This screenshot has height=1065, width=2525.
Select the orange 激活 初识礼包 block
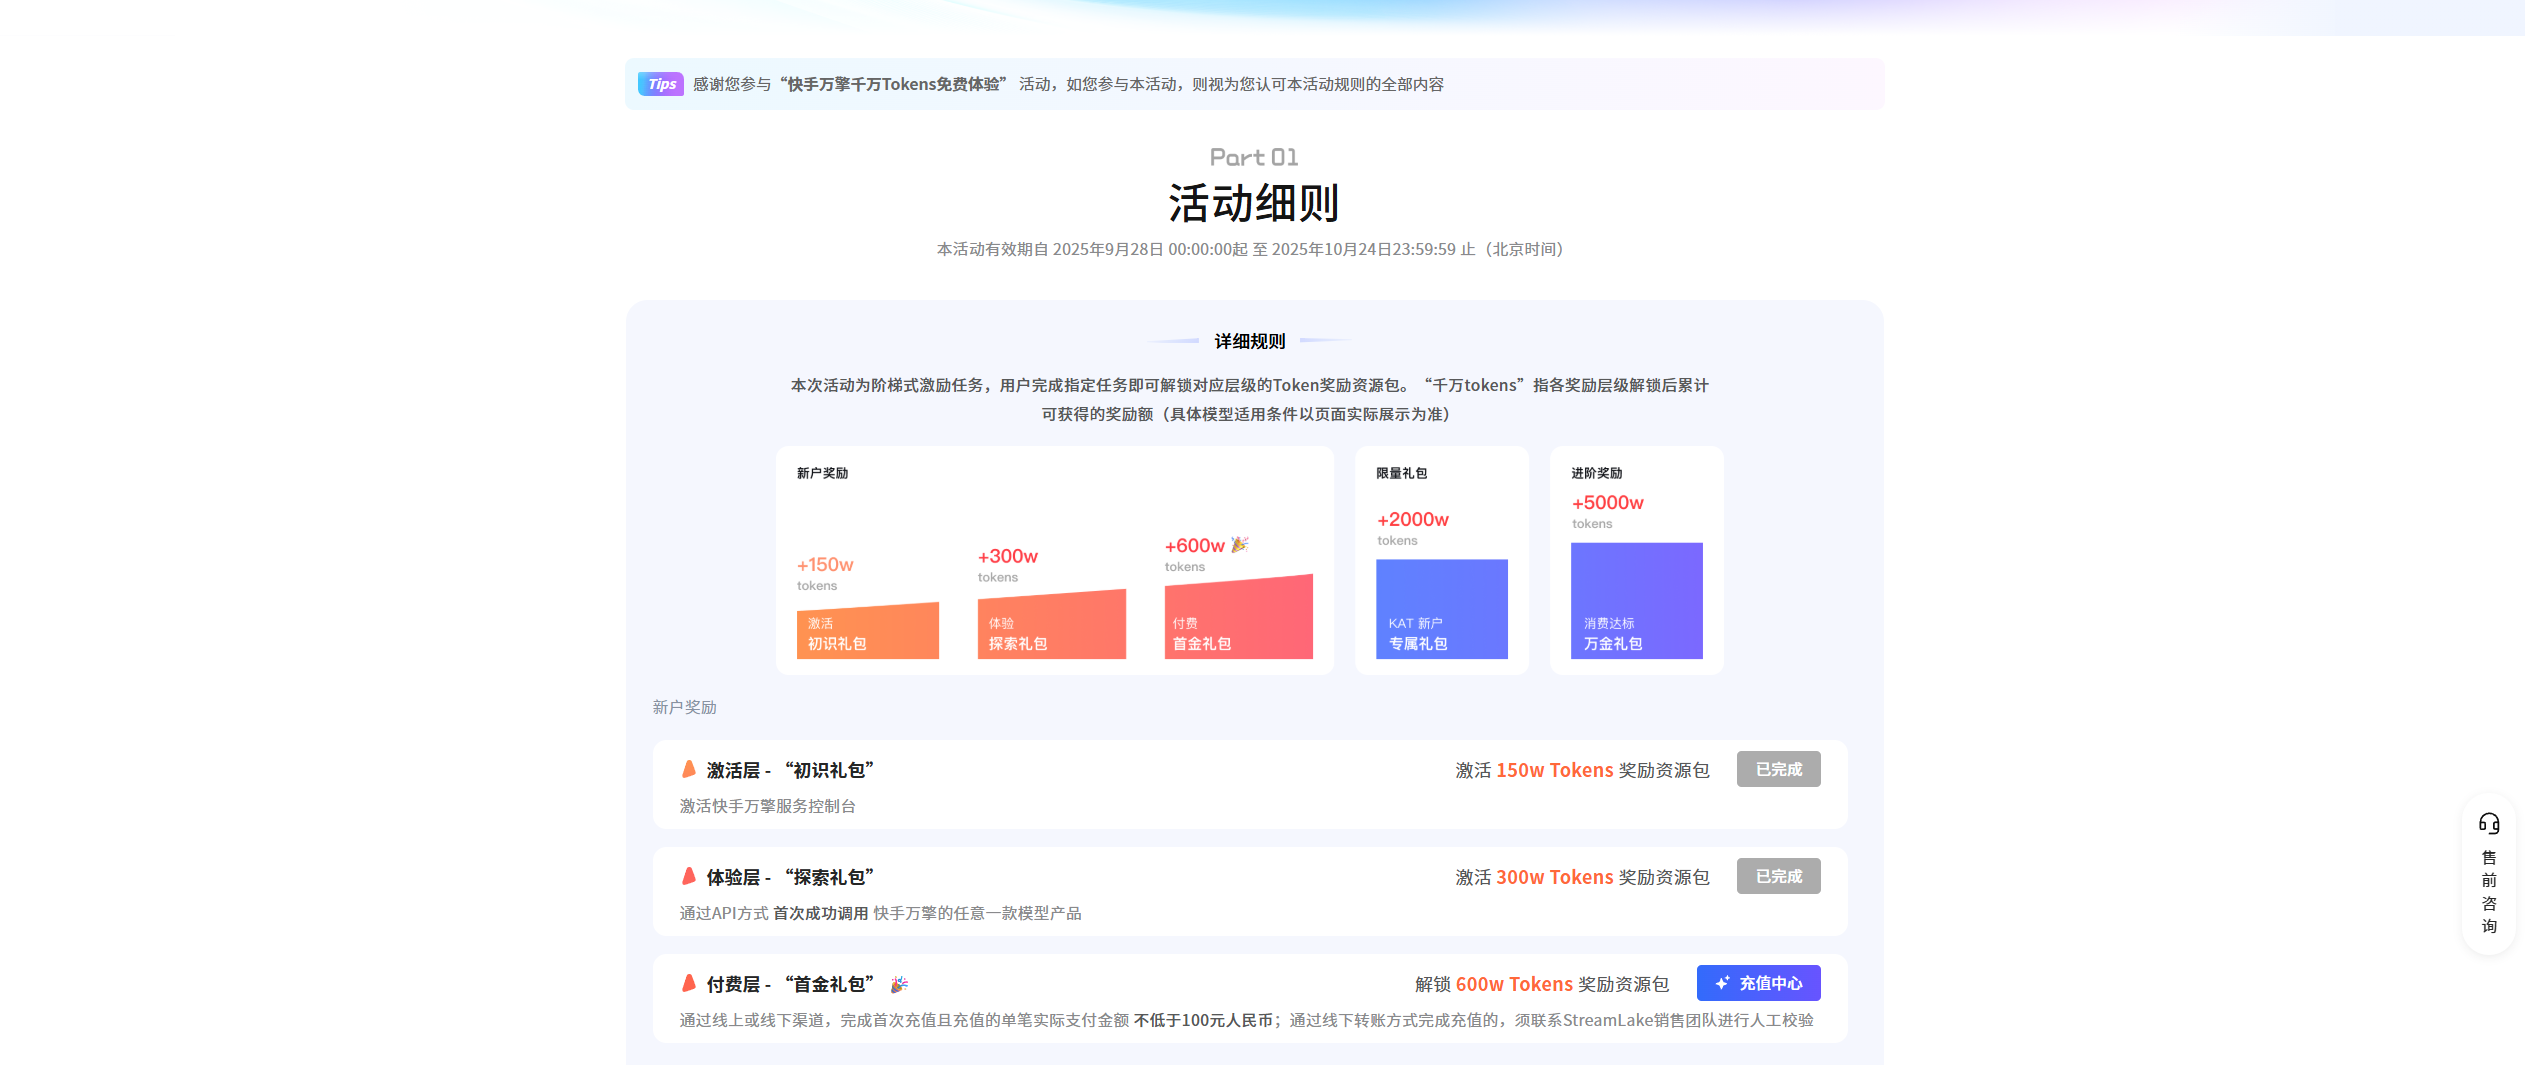coord(867,633)
